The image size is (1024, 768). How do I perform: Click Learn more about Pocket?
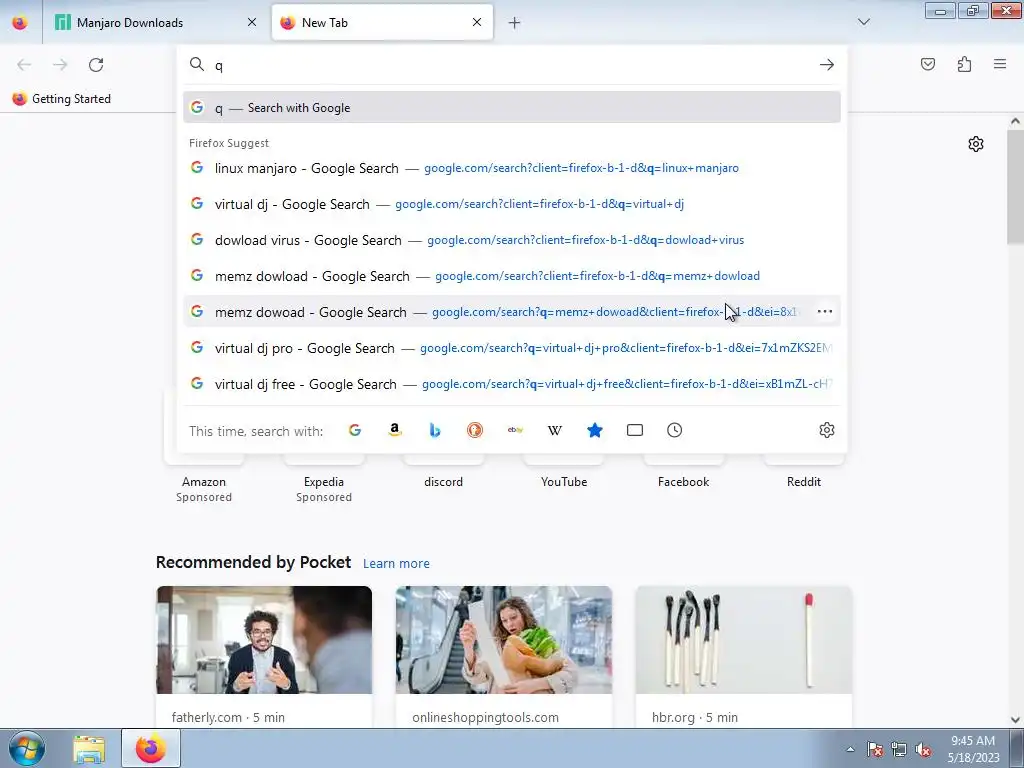click(396, 563)
